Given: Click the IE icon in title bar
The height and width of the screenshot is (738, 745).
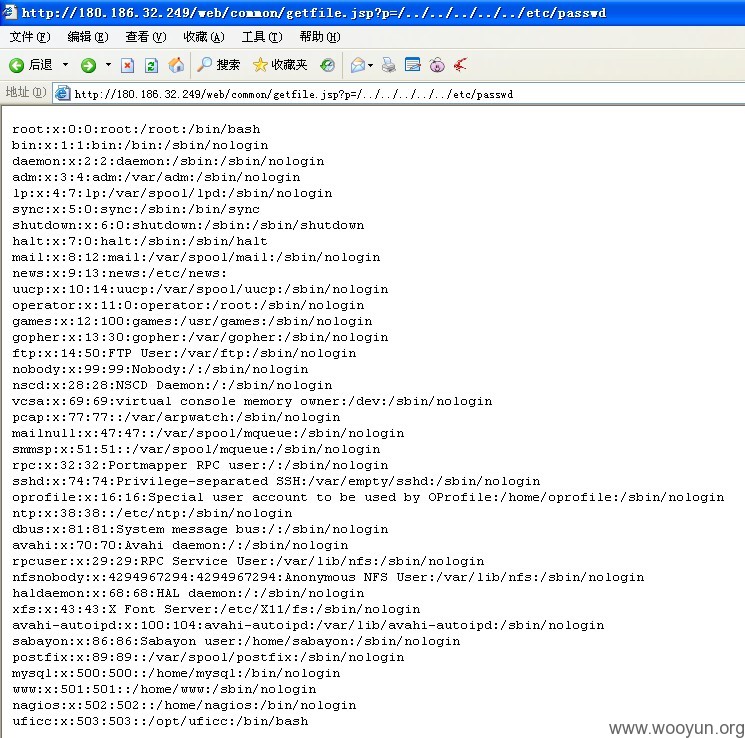Looking at the screenshot, I should click(x=9, y=11).
